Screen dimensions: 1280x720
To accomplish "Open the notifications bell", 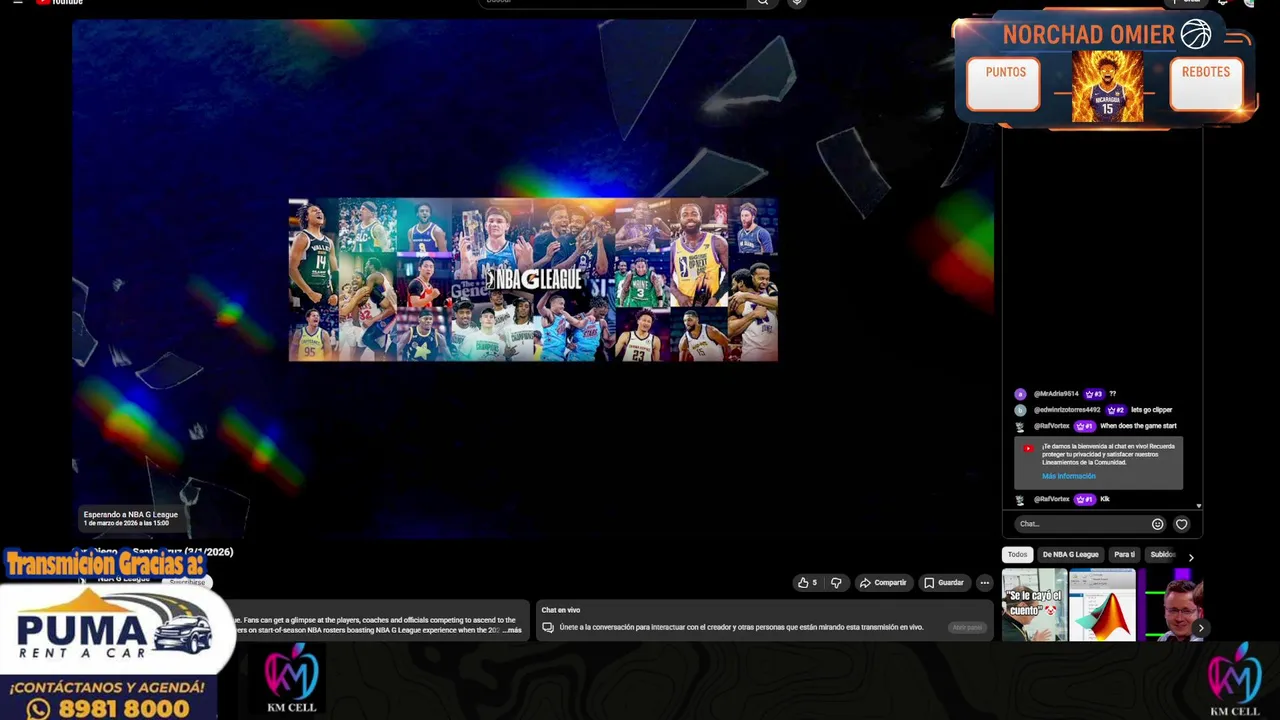I will coord(1222,2).
